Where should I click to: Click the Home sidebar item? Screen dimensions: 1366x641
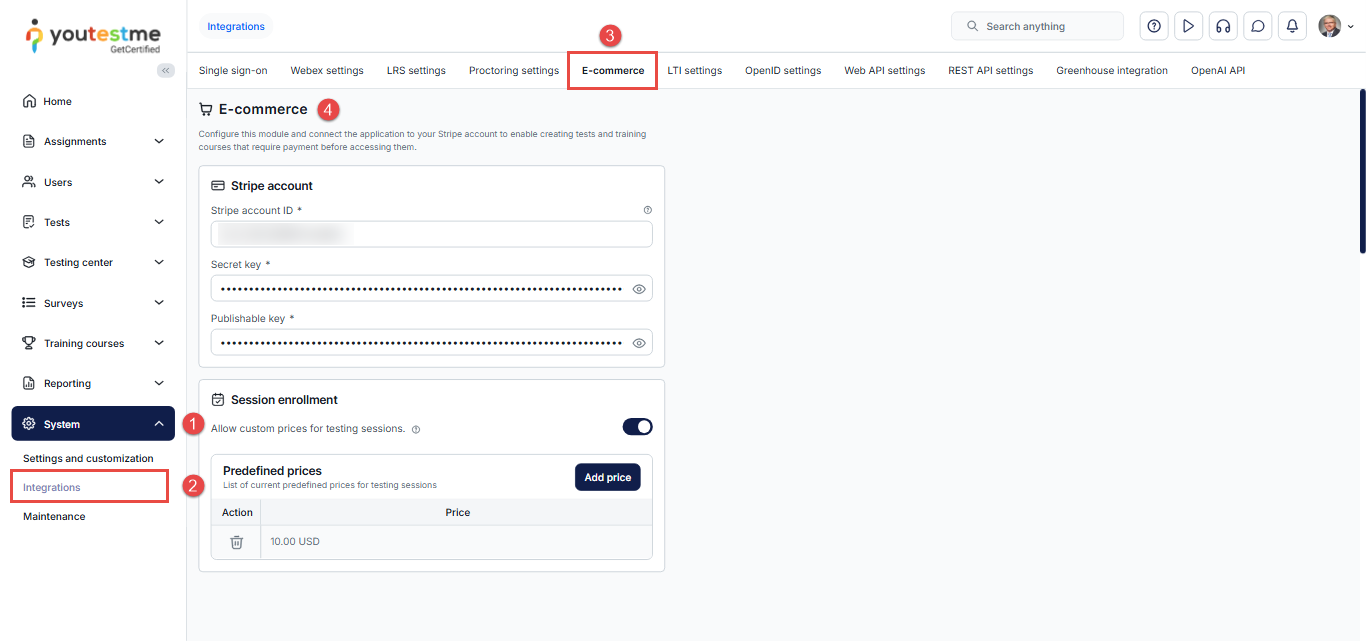[x=93, y=101]
